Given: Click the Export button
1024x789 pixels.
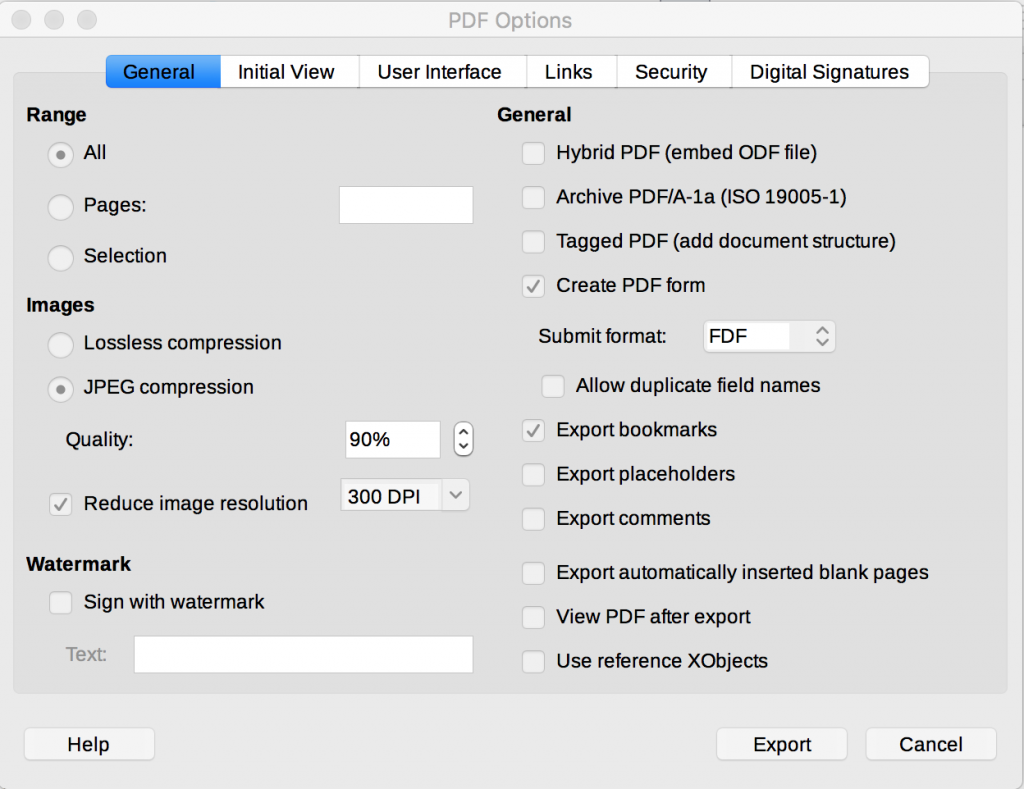Looking at the screenshot, I should coord(781,744).
